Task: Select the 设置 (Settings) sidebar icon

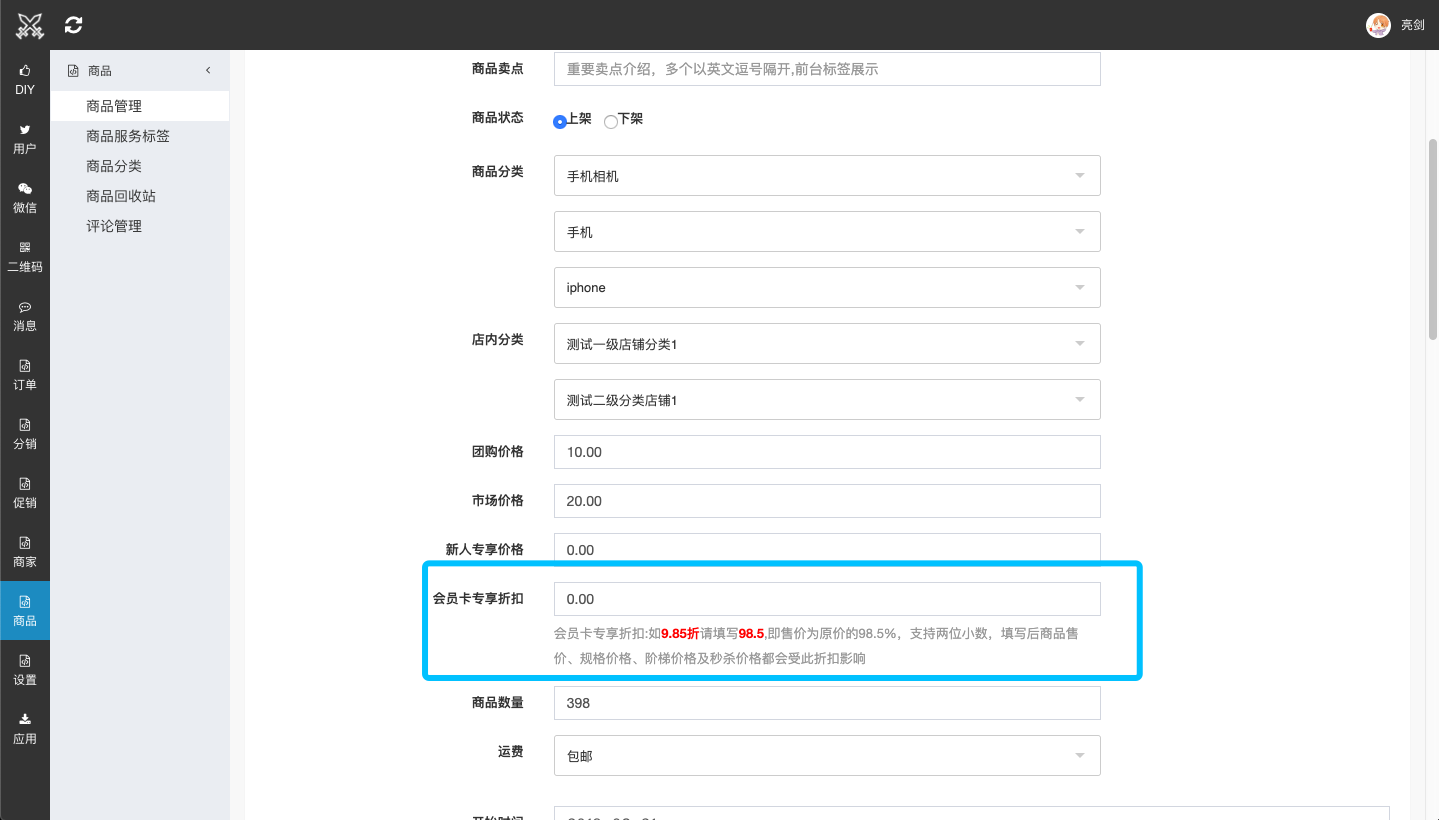Action: tap(24, 669)
